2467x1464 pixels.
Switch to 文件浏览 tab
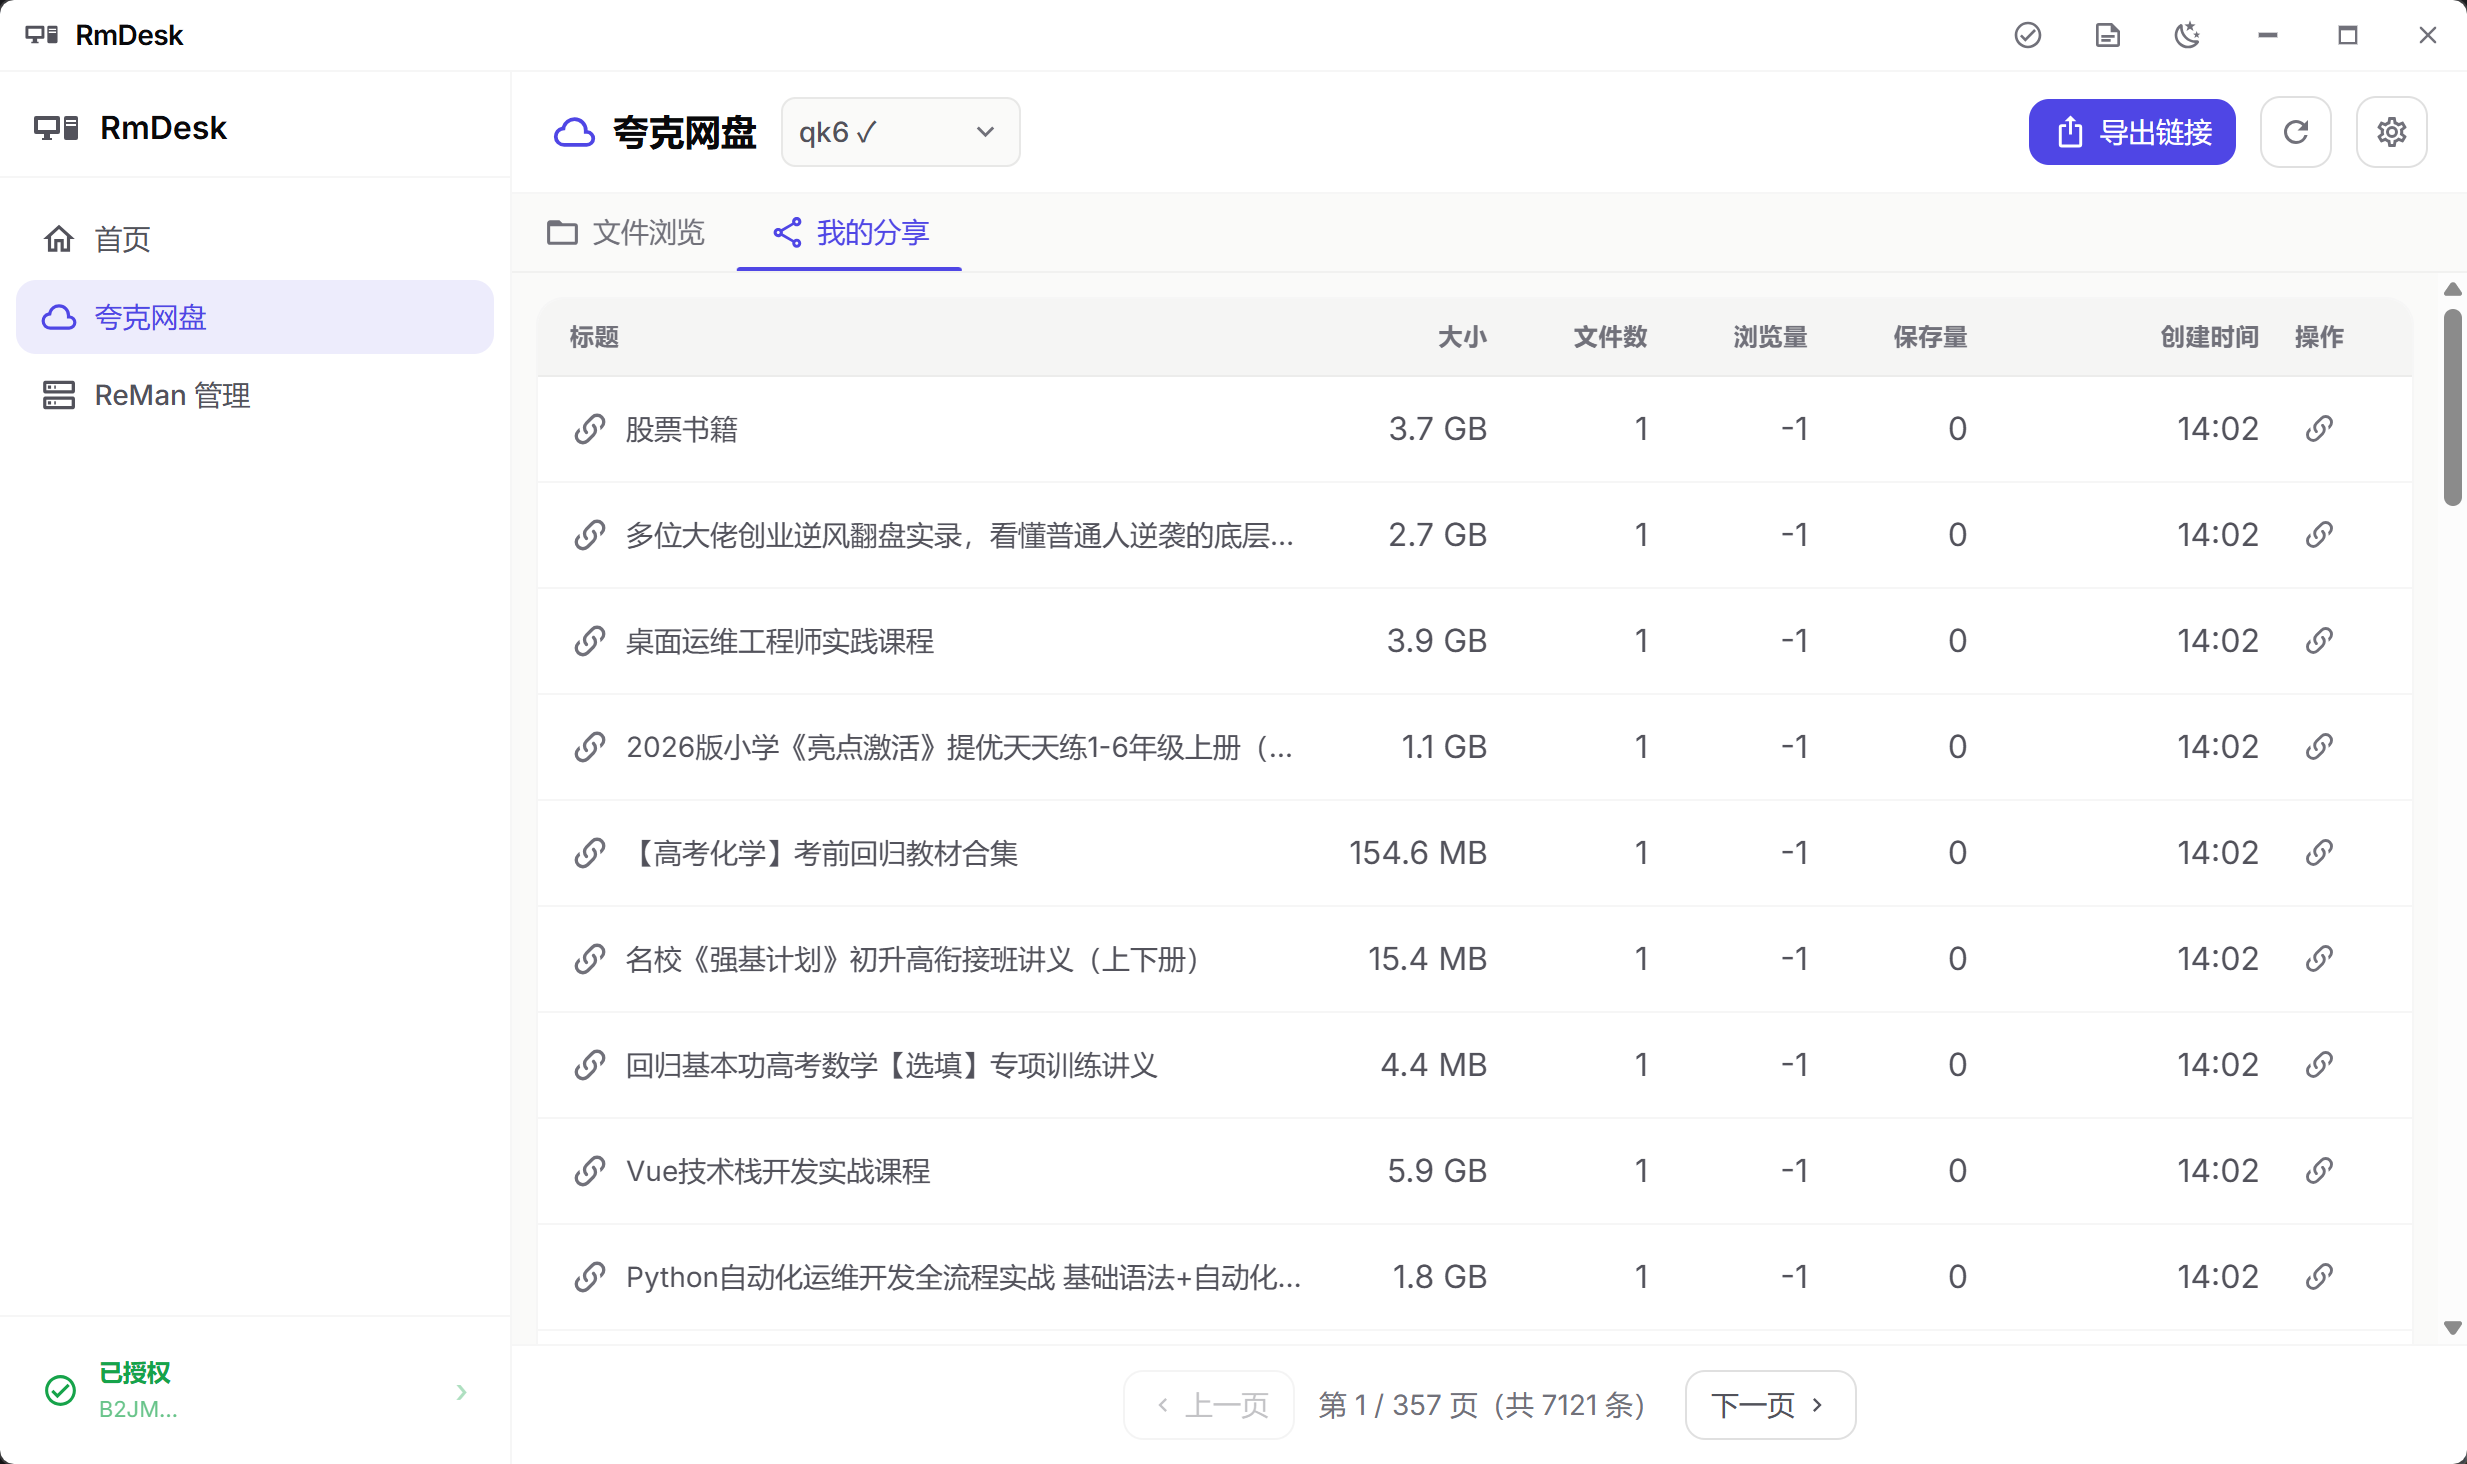coord(626,233)
